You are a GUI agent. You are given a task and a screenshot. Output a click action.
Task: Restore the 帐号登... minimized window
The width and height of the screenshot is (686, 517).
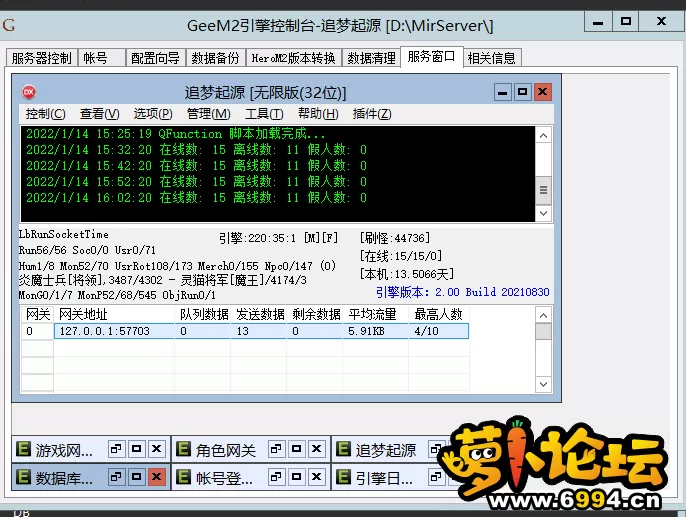(x=276, y=477)
